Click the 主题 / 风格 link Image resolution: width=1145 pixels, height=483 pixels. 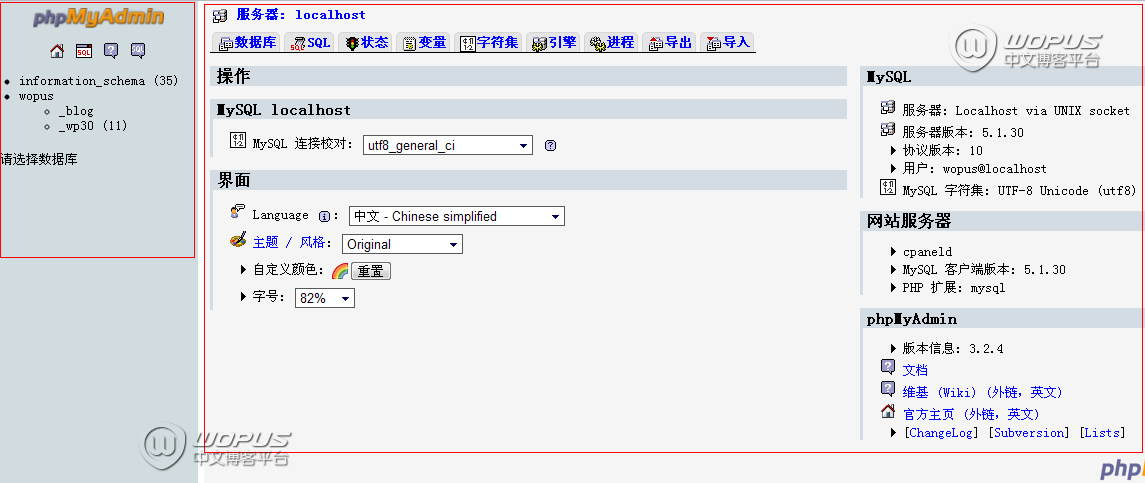coord(291,243)
